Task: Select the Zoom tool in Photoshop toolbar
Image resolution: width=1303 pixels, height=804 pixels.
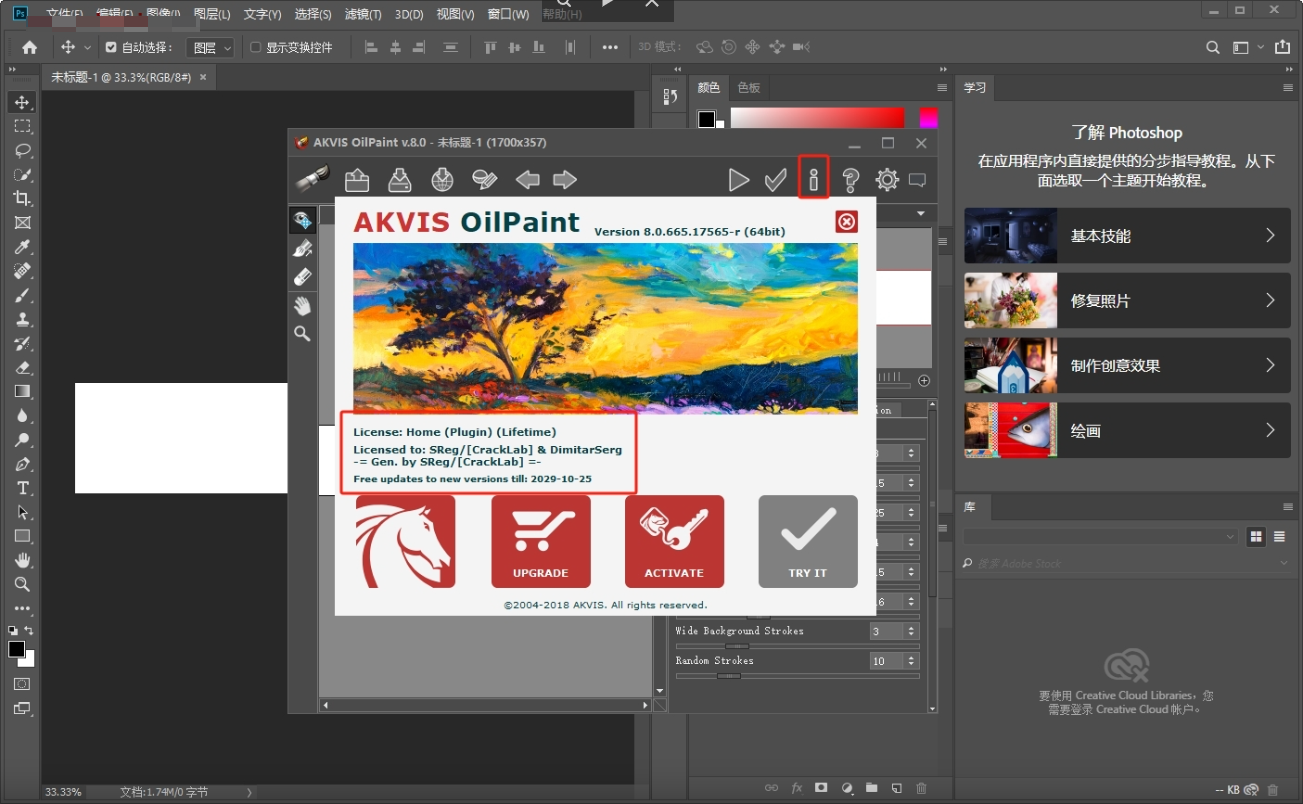Action: pyautogui.click(x=22, y=584)
